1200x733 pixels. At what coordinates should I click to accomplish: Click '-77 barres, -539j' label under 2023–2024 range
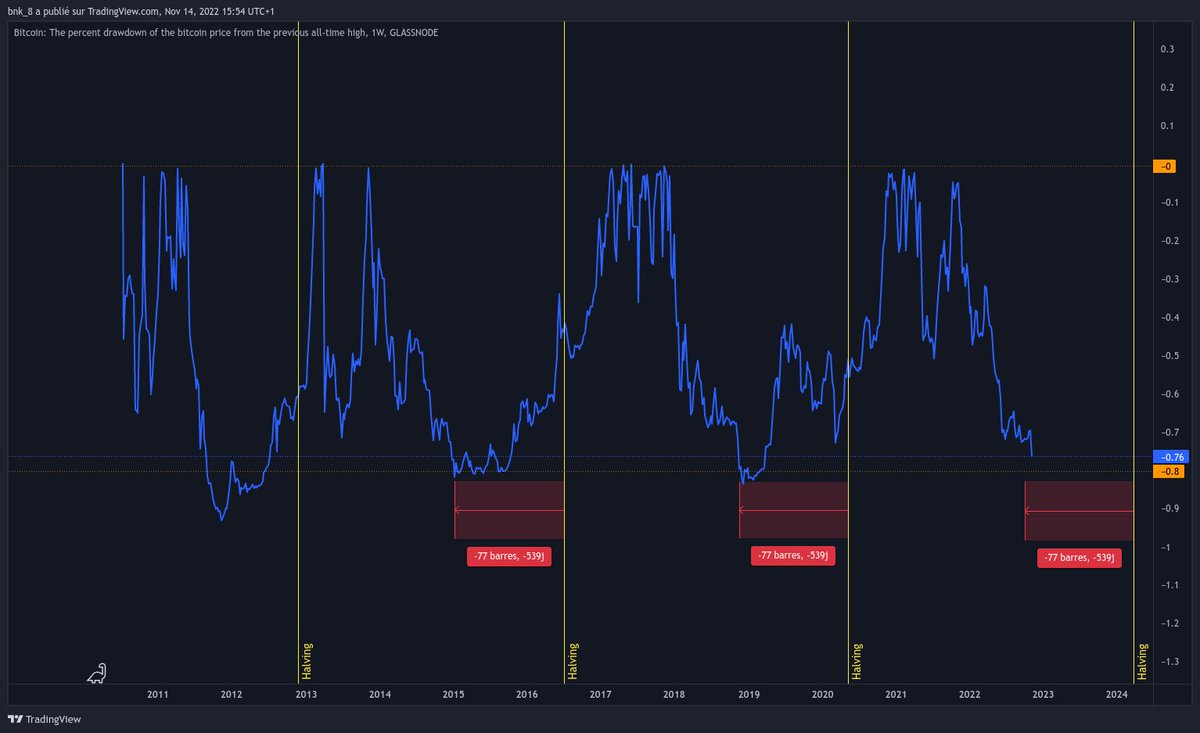[x=1079, y=558]
